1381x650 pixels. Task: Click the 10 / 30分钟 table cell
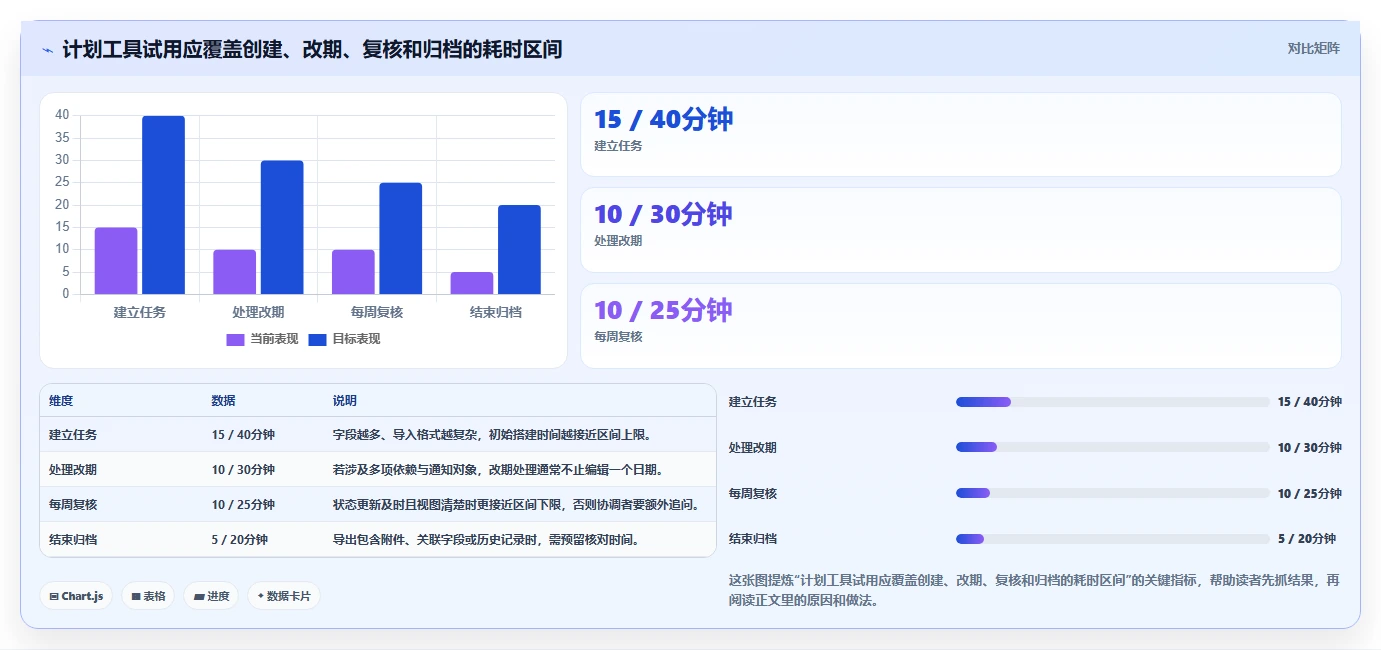tap(243, 470)
